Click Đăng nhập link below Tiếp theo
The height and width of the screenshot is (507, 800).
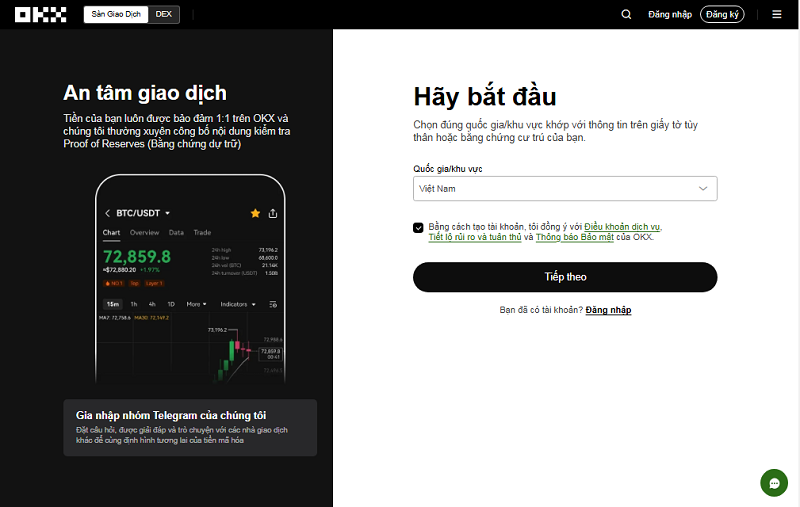tap(608, 310)
